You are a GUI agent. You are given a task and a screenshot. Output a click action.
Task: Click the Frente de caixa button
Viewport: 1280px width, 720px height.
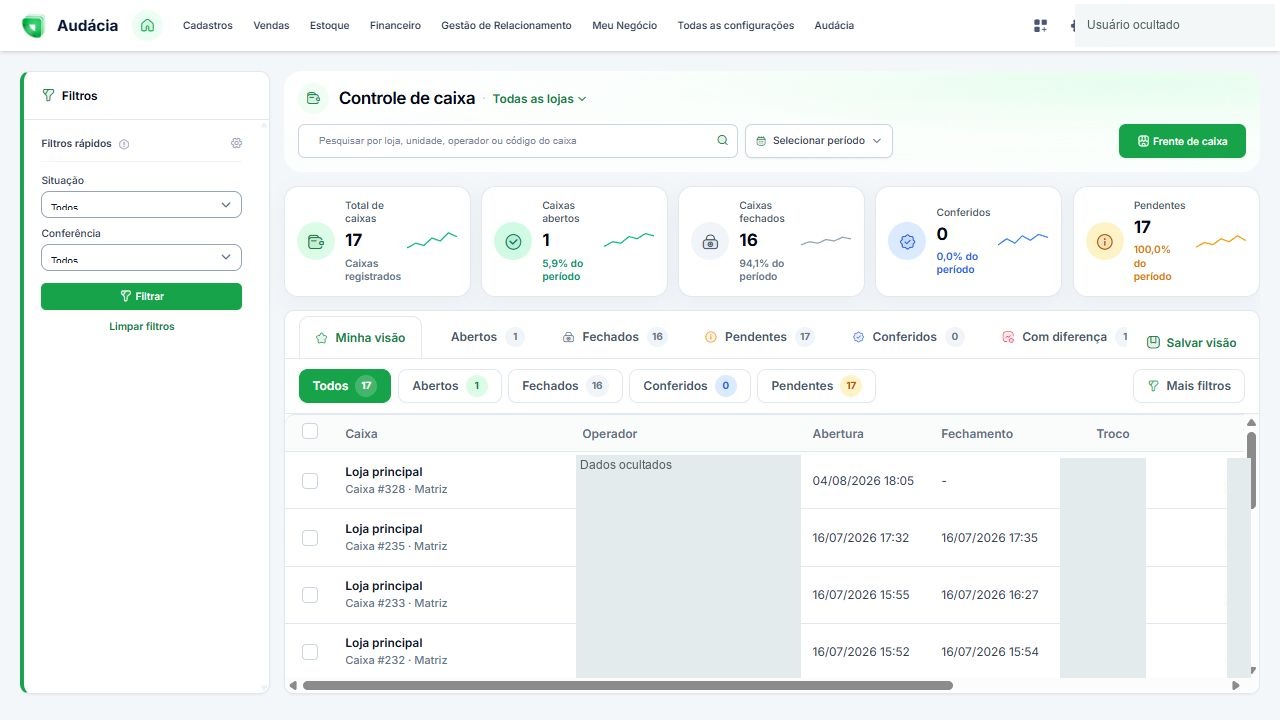click(x=1182, y=141)
